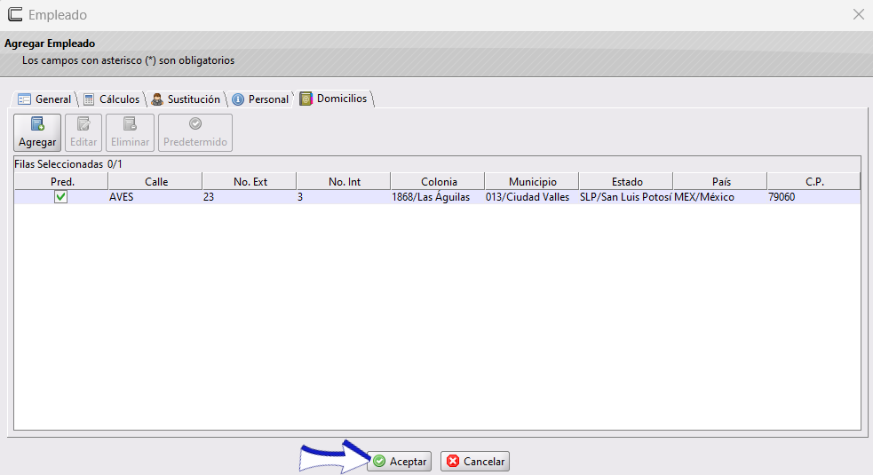
Task: Click the No. Int column header
Action: (344, 182)
